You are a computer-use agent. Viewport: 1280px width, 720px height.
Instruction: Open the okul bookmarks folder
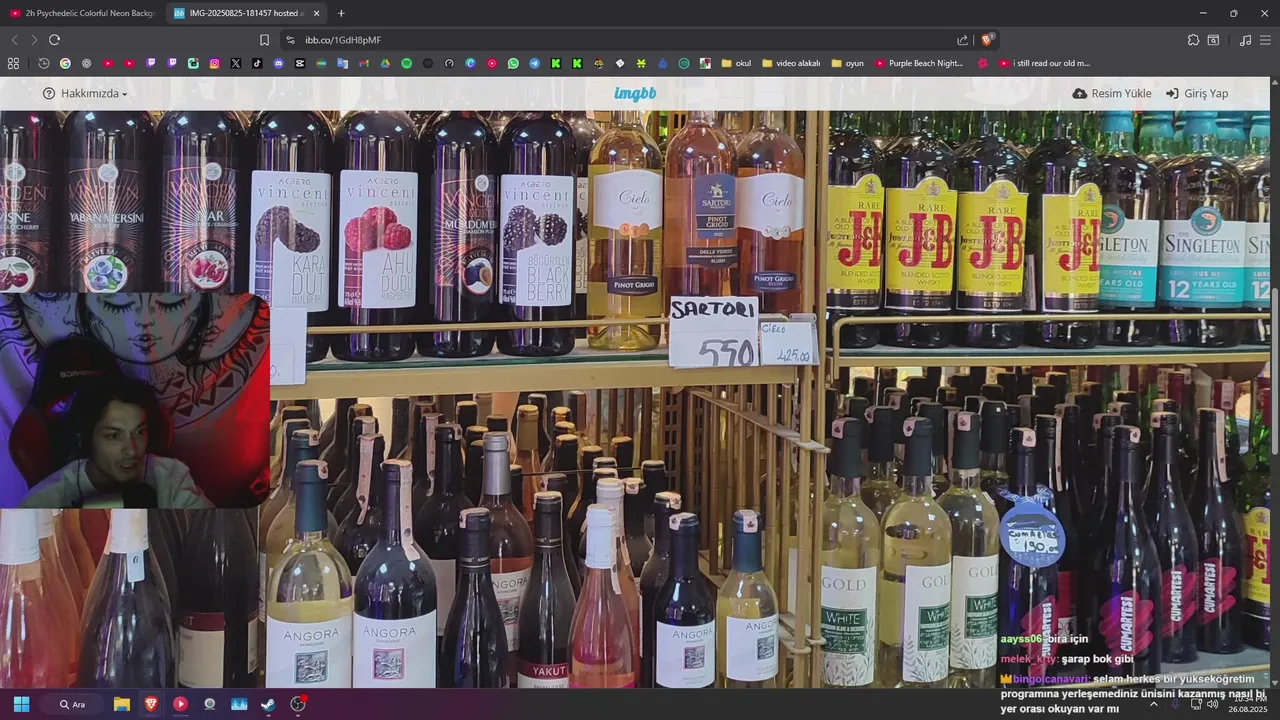coord(736,63)
